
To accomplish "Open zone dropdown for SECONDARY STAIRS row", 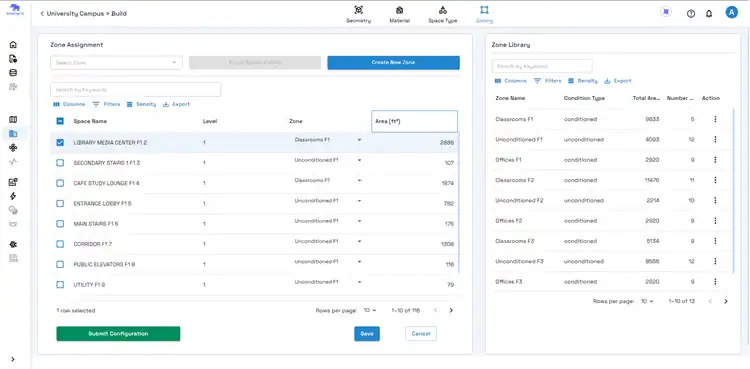I will point(328,160).
